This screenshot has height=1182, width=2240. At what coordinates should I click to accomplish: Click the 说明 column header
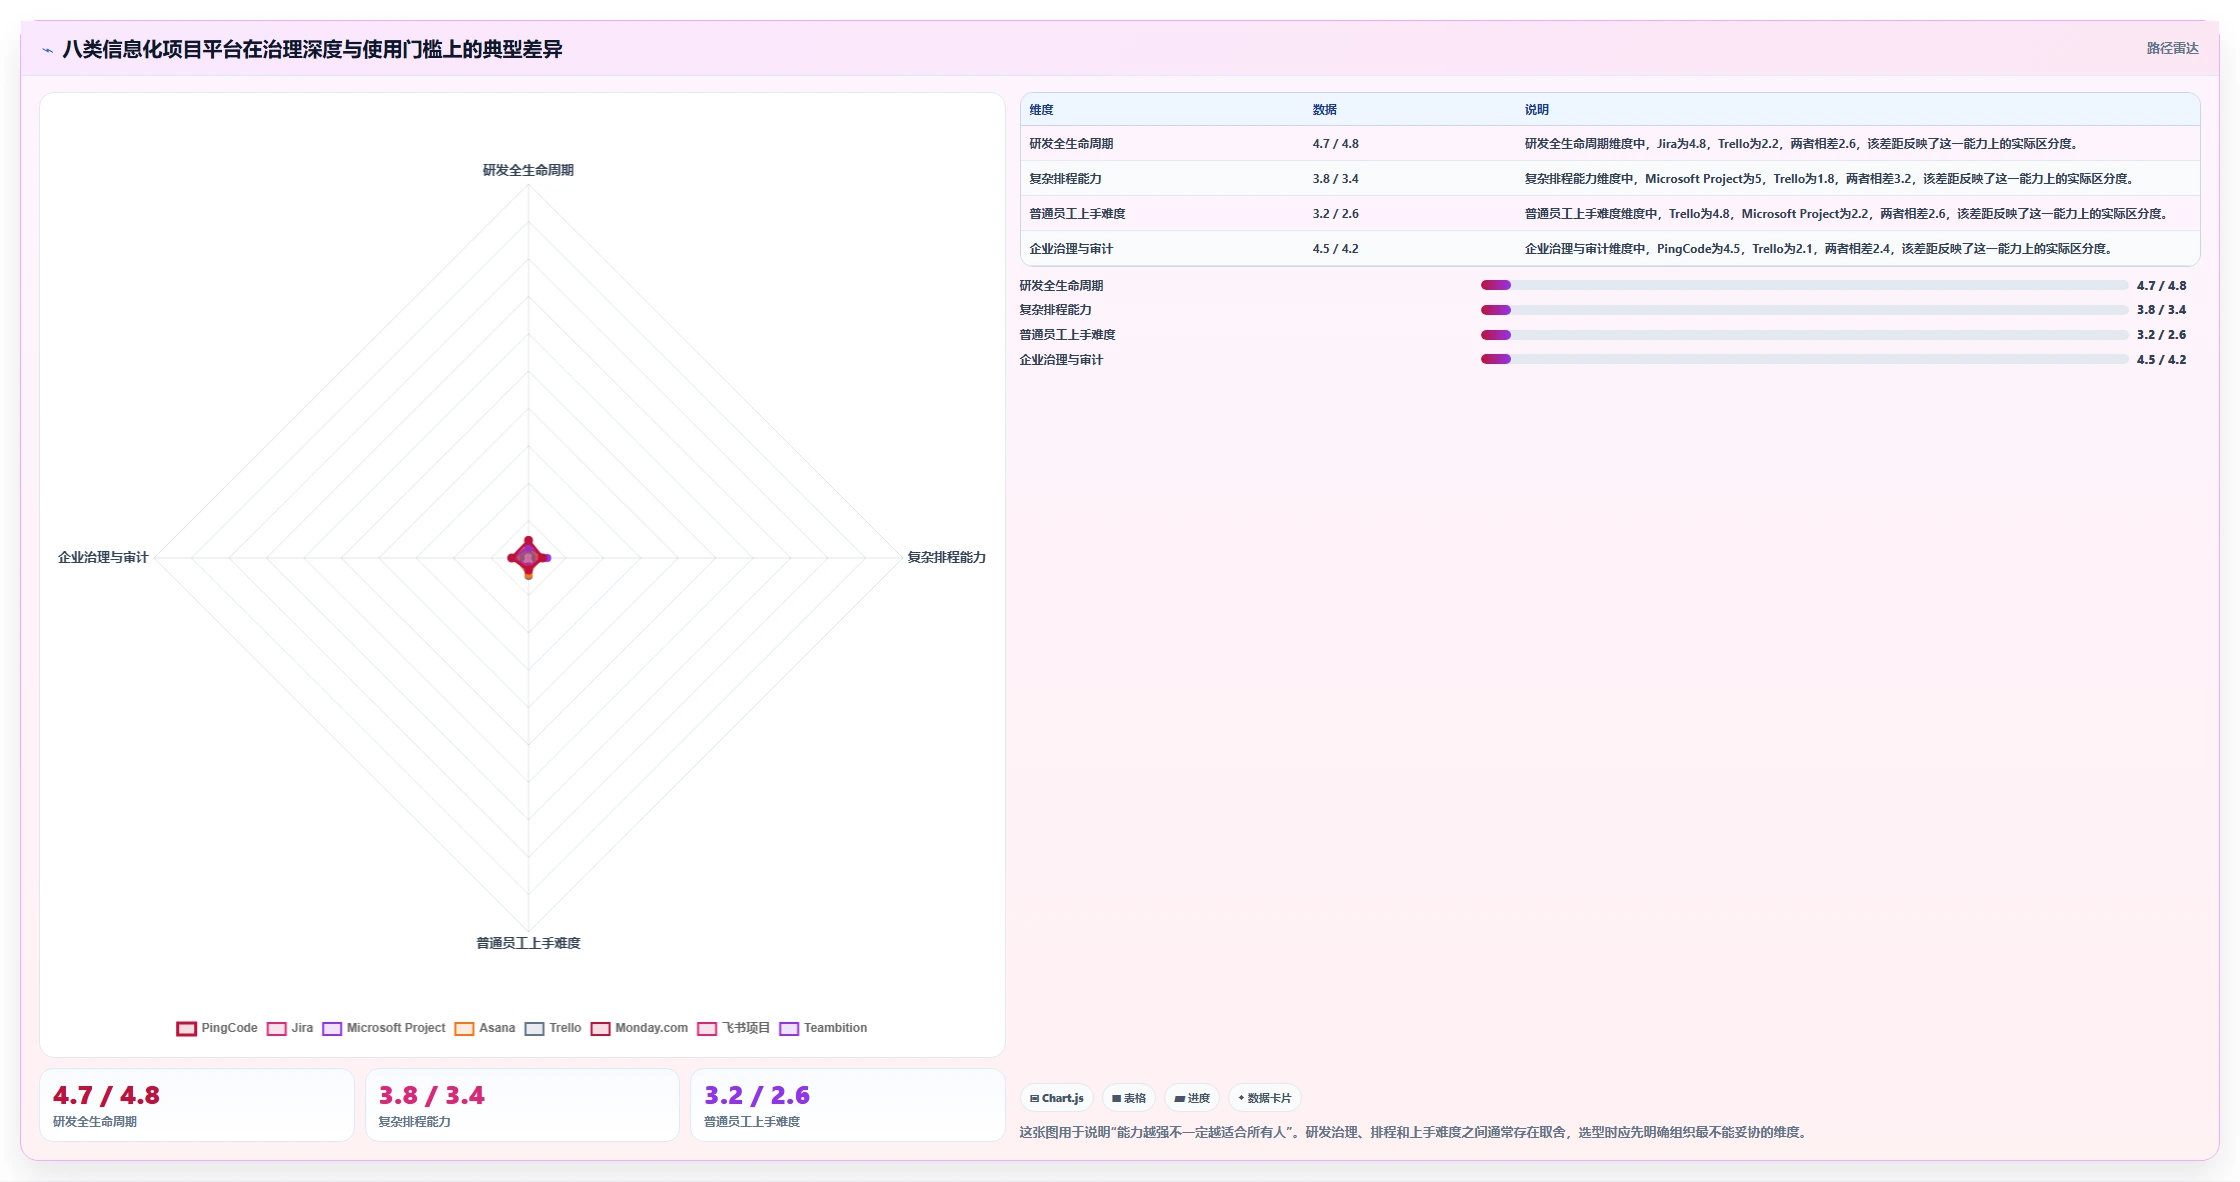[x=1536, y=110]
